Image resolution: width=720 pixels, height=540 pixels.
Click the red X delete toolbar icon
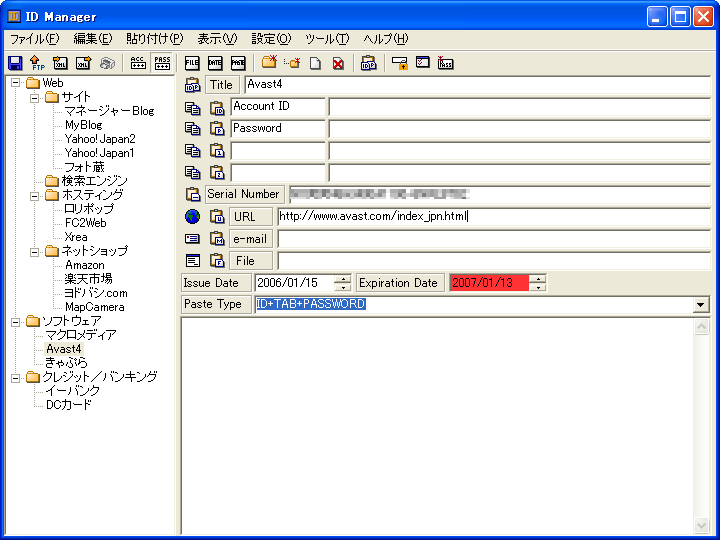[x=338, y=63]
